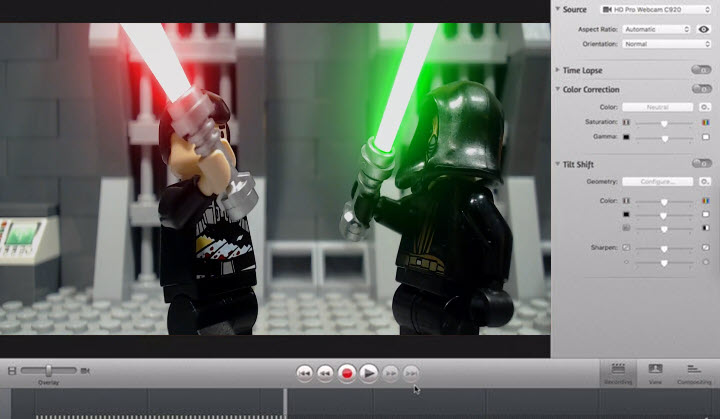The height and width of the screenshot is (419, 720).
Task: Click the Neutral color button
Action: [x=658, y=107]
